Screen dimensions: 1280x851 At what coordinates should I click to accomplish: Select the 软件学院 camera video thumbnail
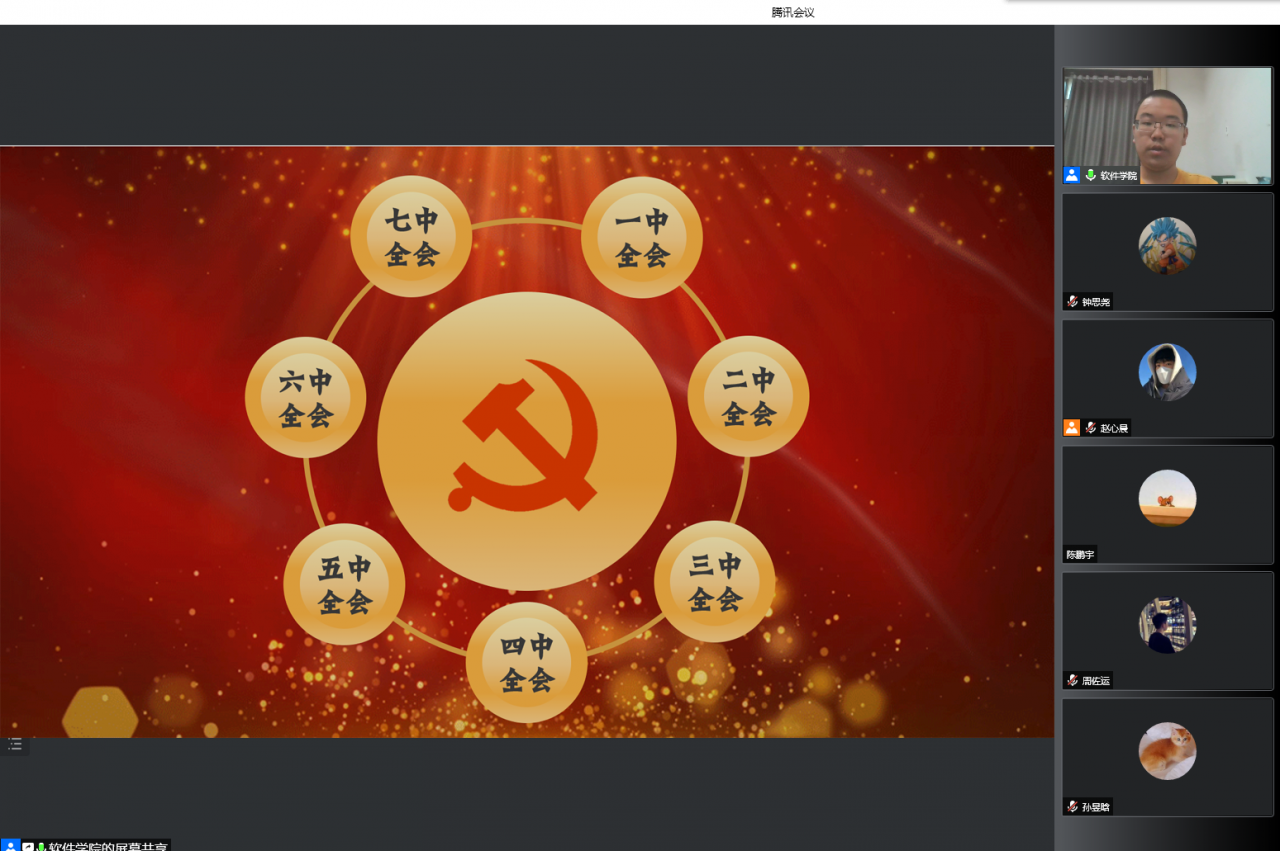[1167, 126]
